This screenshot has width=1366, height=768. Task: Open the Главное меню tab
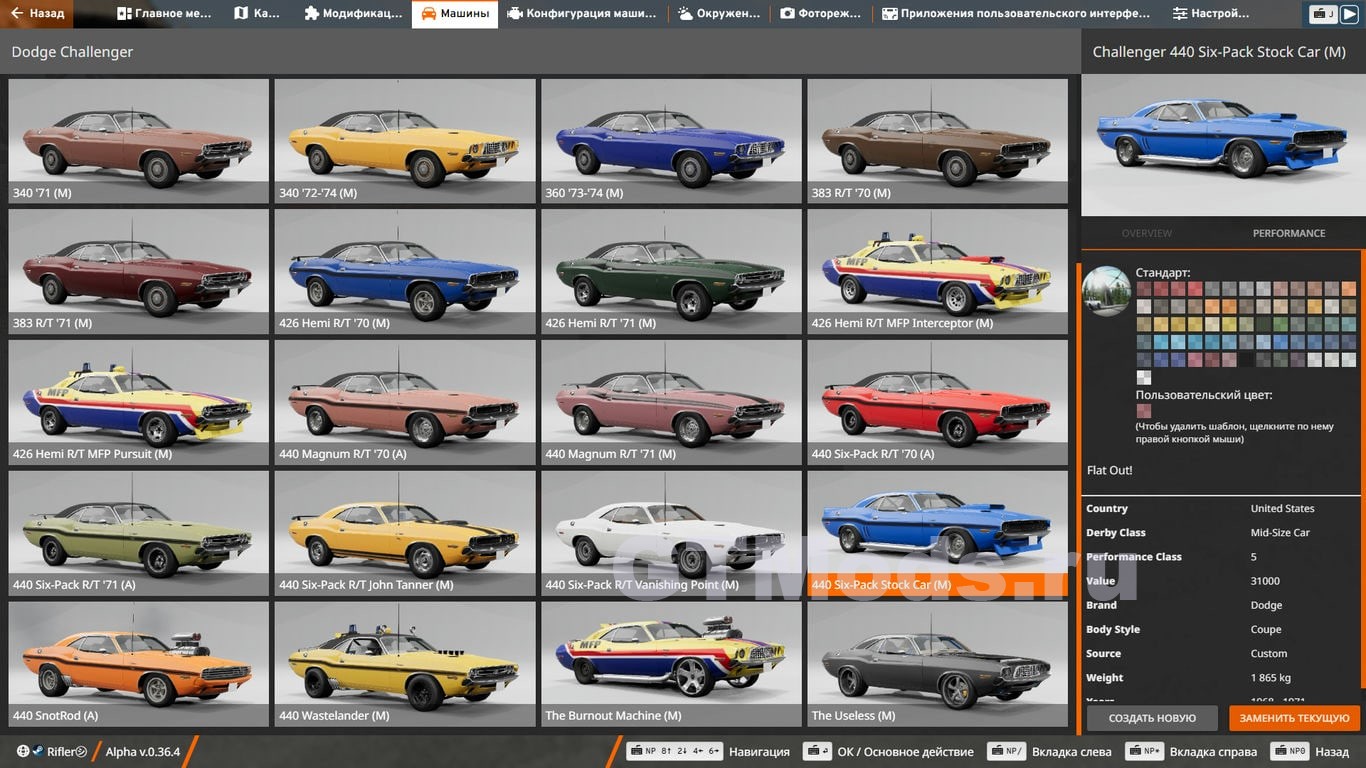pos(164,14)
